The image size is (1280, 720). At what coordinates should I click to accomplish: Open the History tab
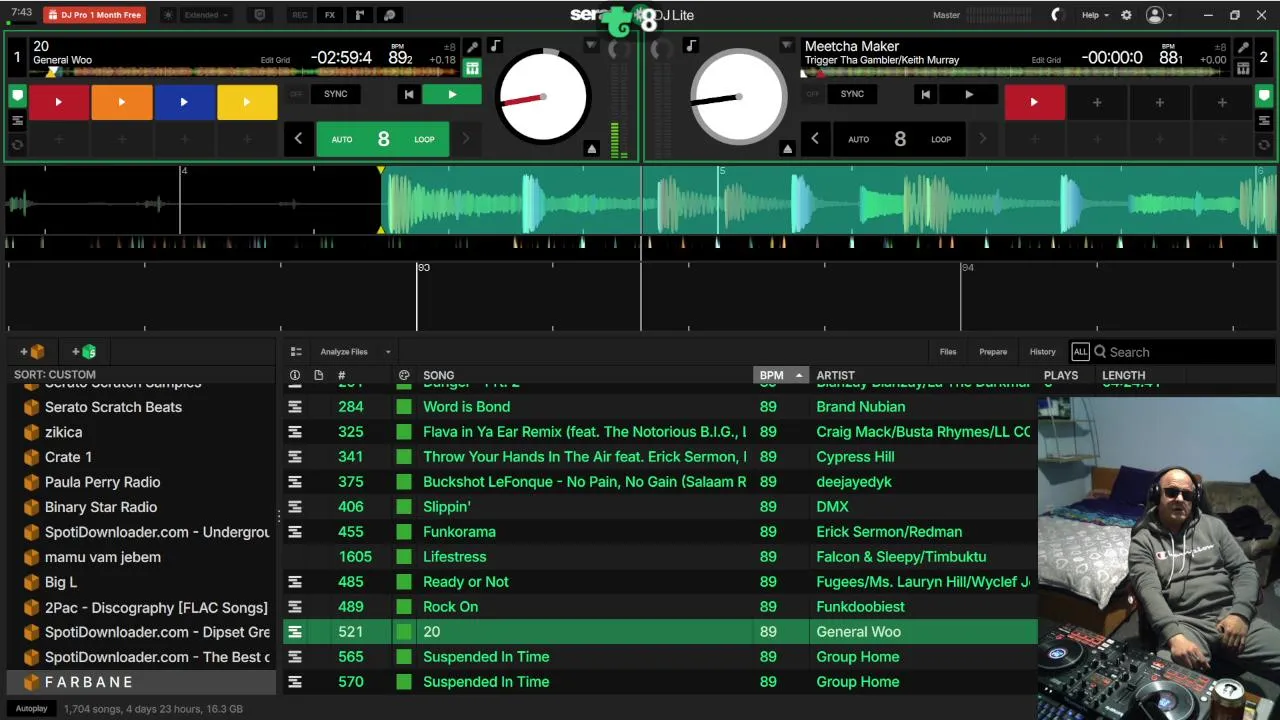[1042, 352]
